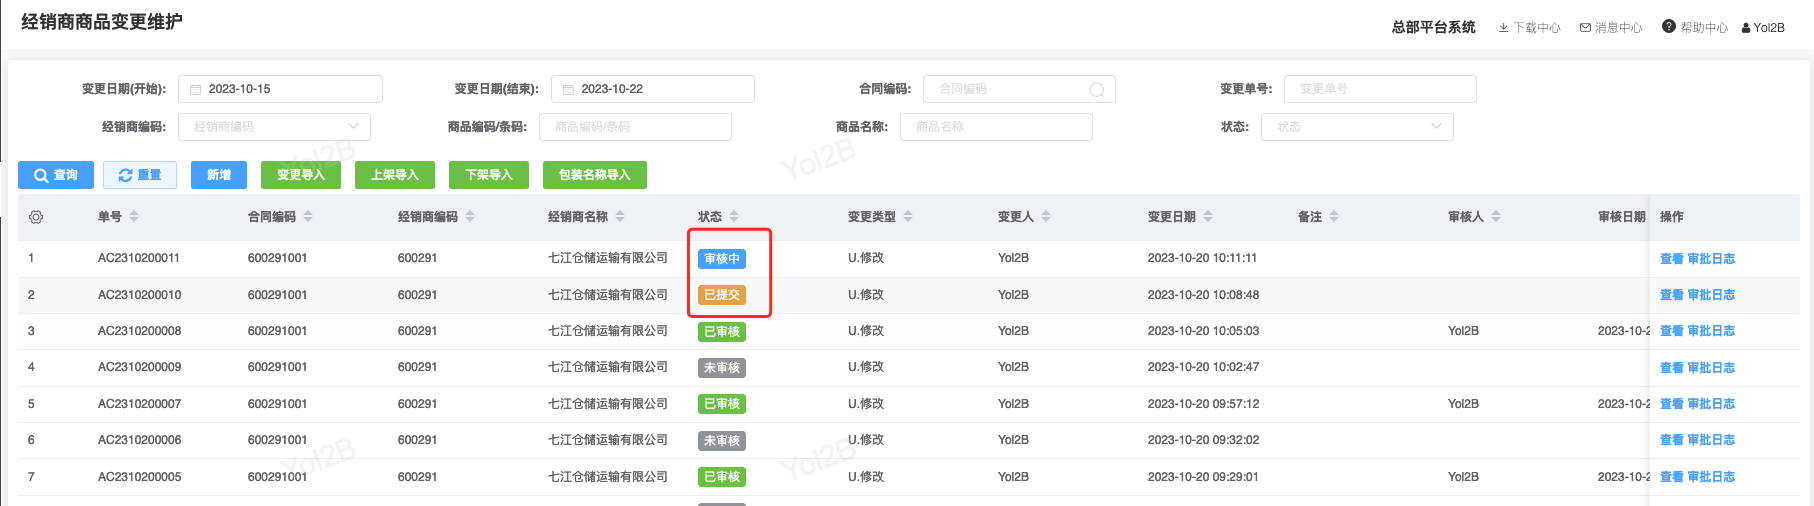Image resolution: width=1814 pixels, height=506 pixels.
Task: Click the 变更导入 import button
Action: (301, 175)
